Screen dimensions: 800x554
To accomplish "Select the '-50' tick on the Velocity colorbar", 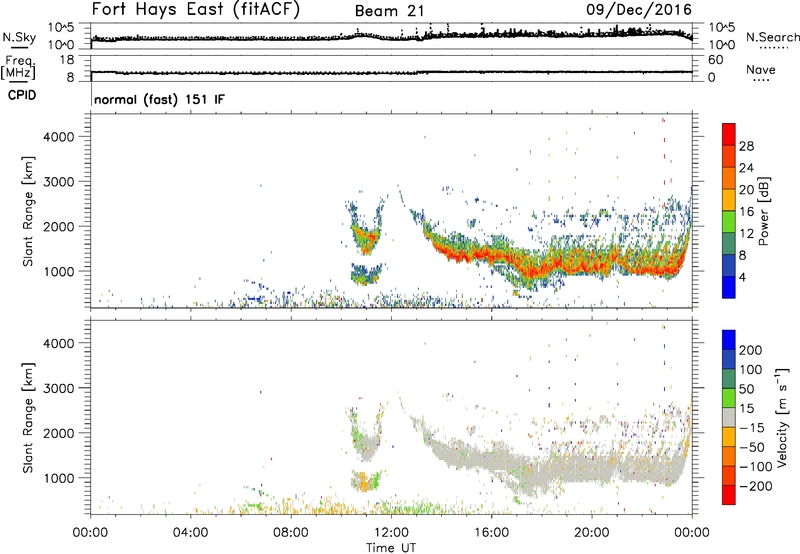I will pyautogui.click(x=752, y=447).
